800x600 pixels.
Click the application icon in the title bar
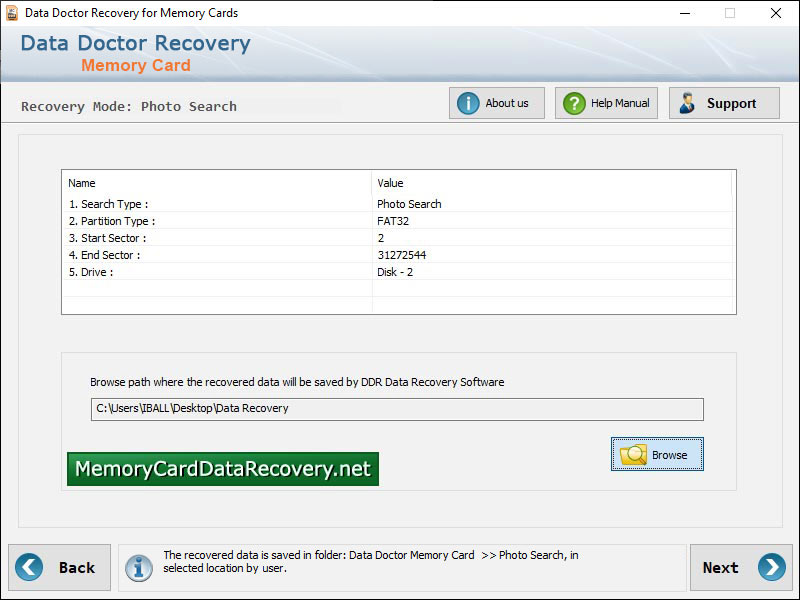(x=12, y=13)
